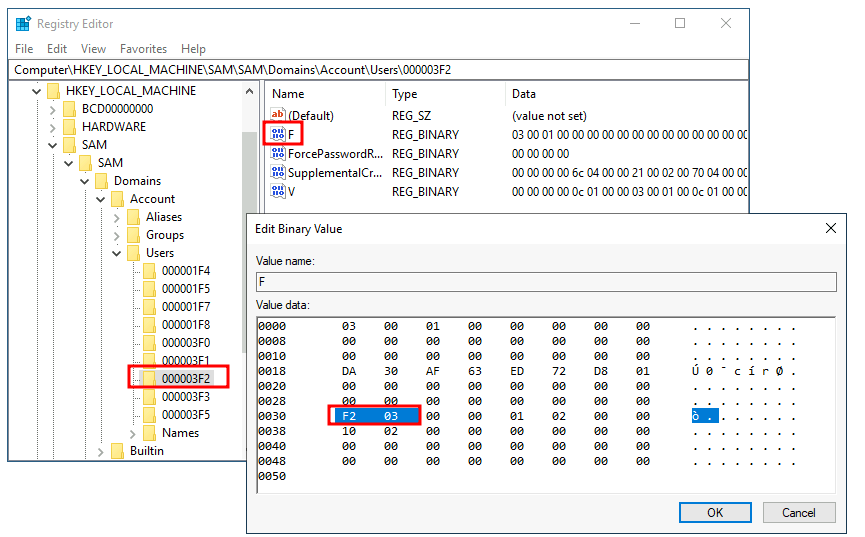Open the Edit menu

pyautogui.click(x=57, y=49)
